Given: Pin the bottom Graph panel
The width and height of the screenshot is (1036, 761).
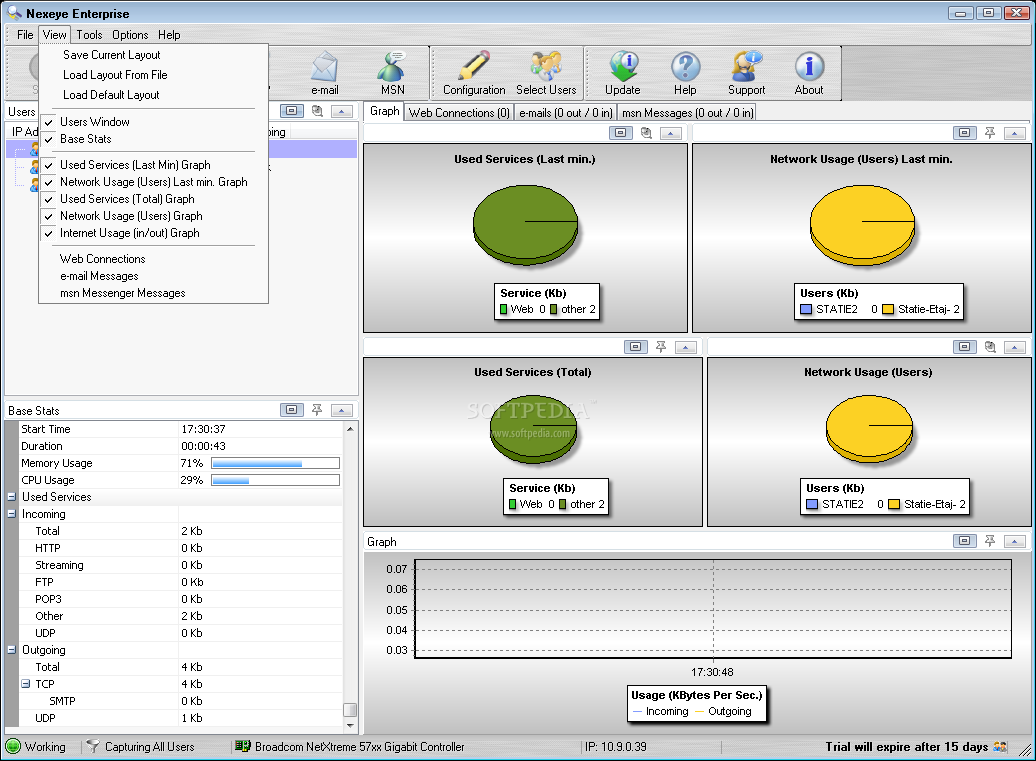Looking at the screenshot, I should click(x=990, y=541).
